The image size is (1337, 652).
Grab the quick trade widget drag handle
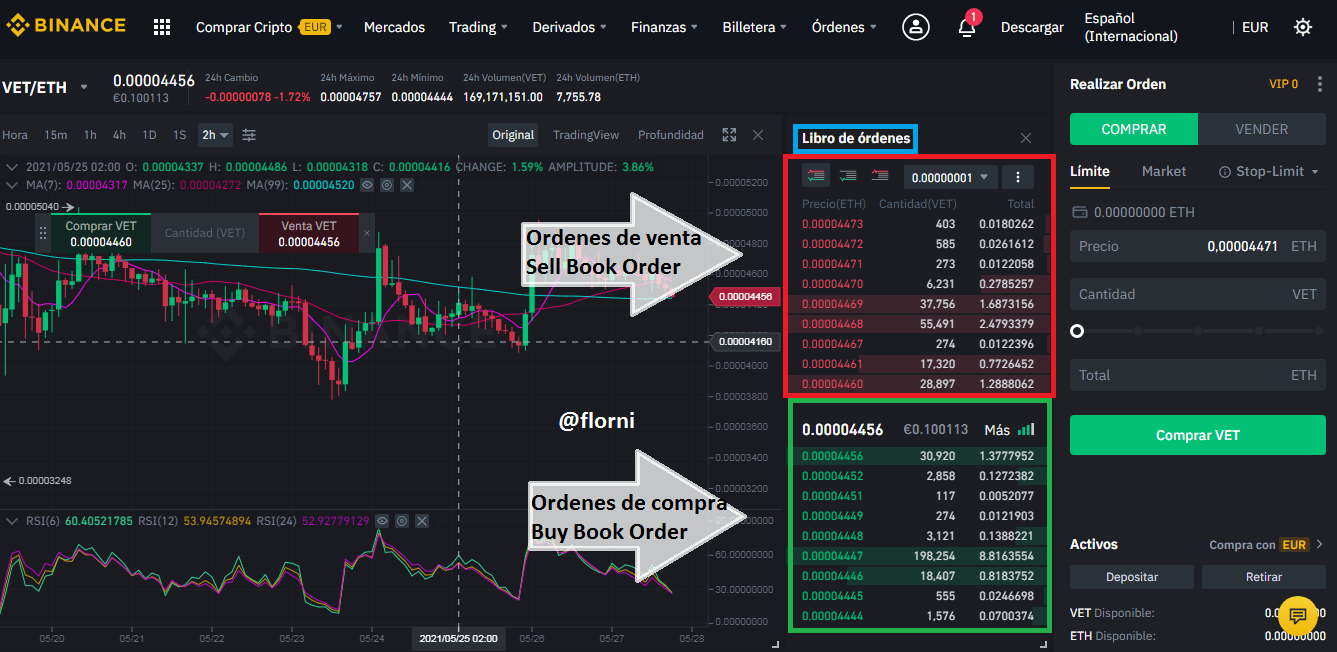(43, 233)
